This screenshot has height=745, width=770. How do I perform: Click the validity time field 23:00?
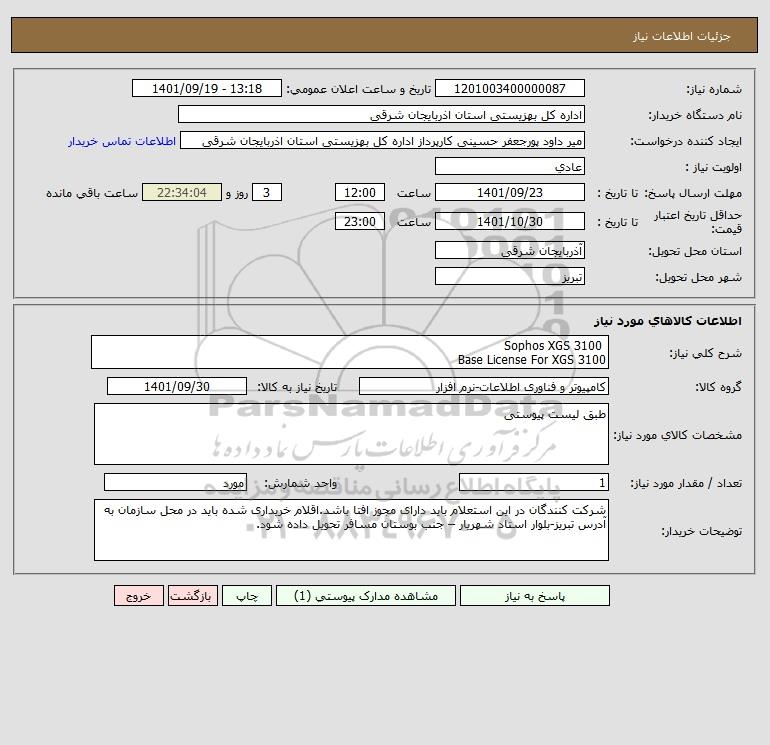click(360, 221)
